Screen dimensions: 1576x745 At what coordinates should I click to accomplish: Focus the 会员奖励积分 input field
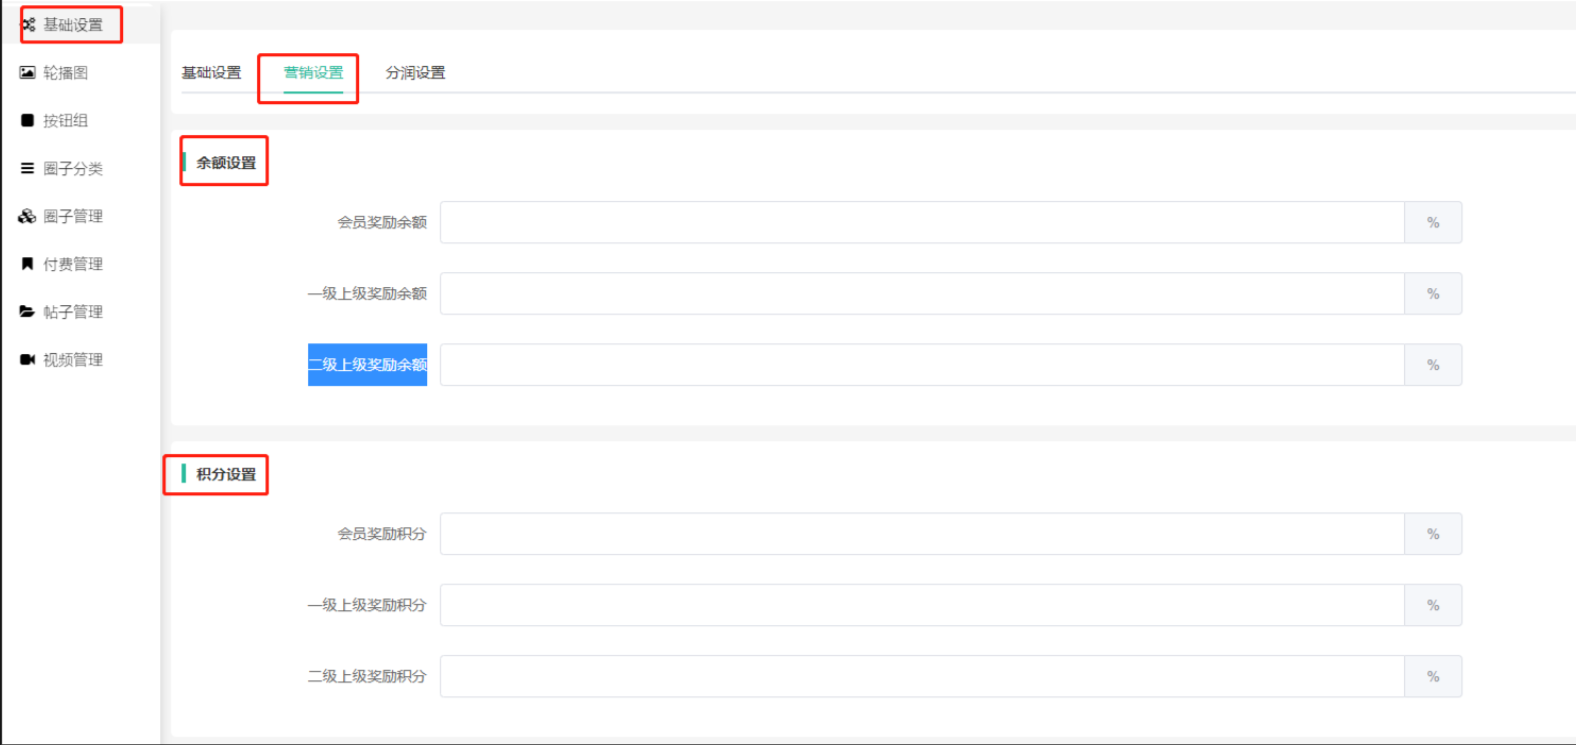921,534
